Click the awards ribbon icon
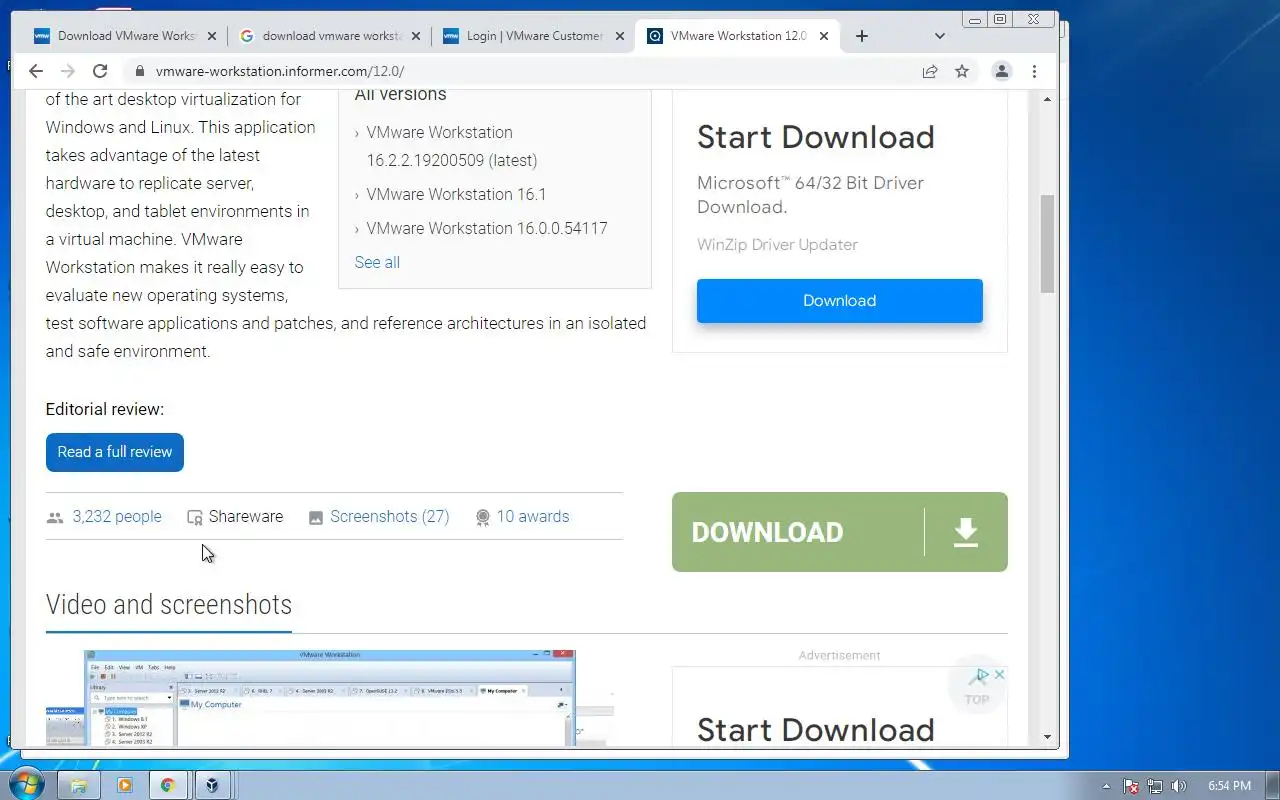 tap(483, 518)
